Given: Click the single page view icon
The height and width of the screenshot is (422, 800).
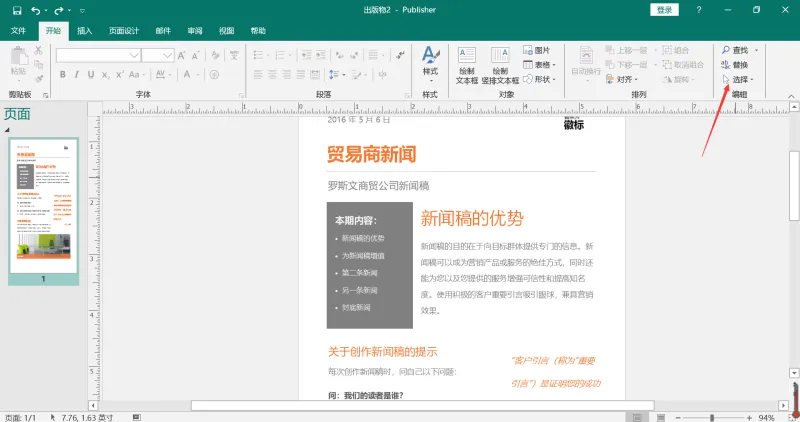Looking at the screenshot, I should tap(637, 417).
